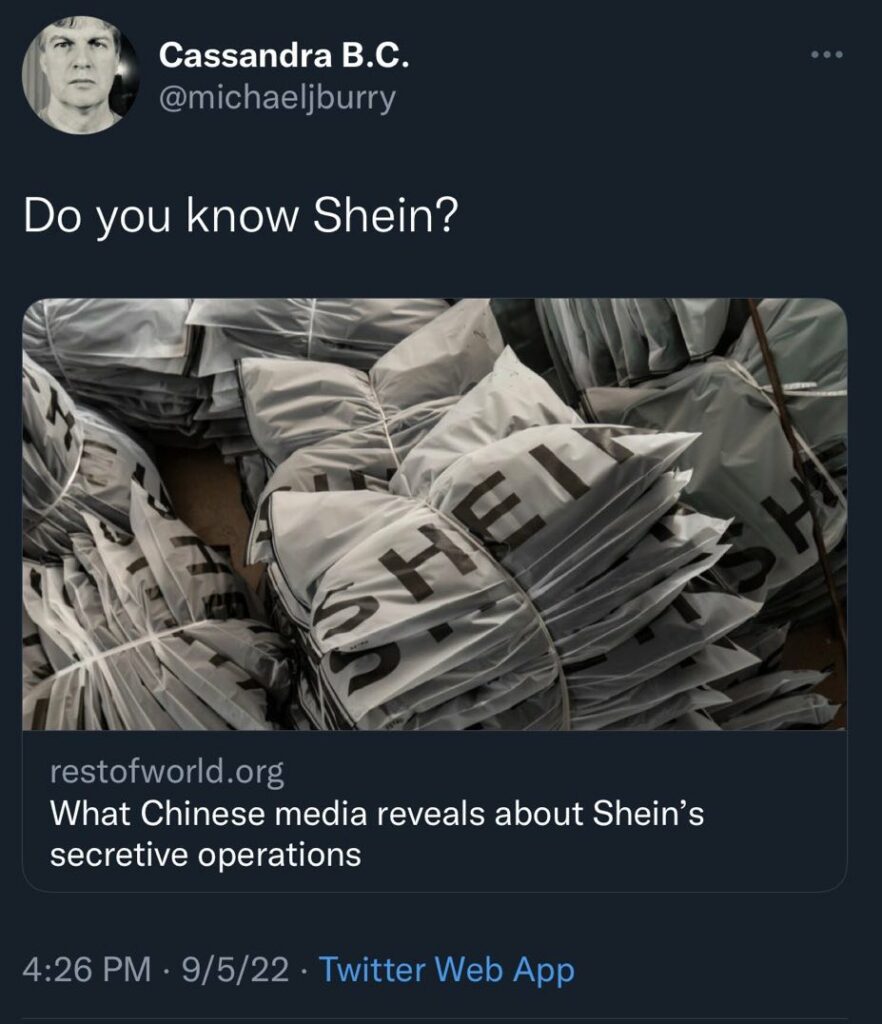The width and height of the screenshot is (882, 1024).
Task: Open the @michaeljburry handle link
Action: 277,98
